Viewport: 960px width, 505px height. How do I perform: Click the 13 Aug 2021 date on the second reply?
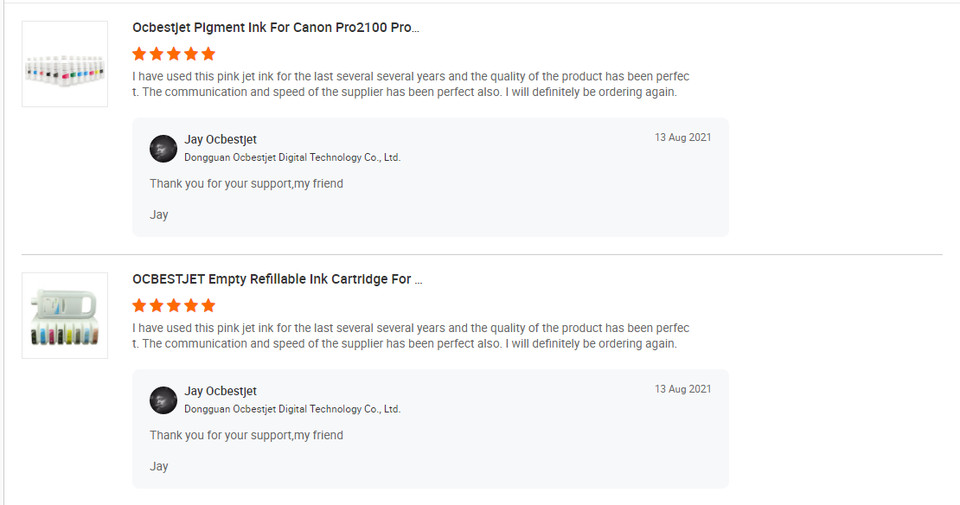click(683, 389)
